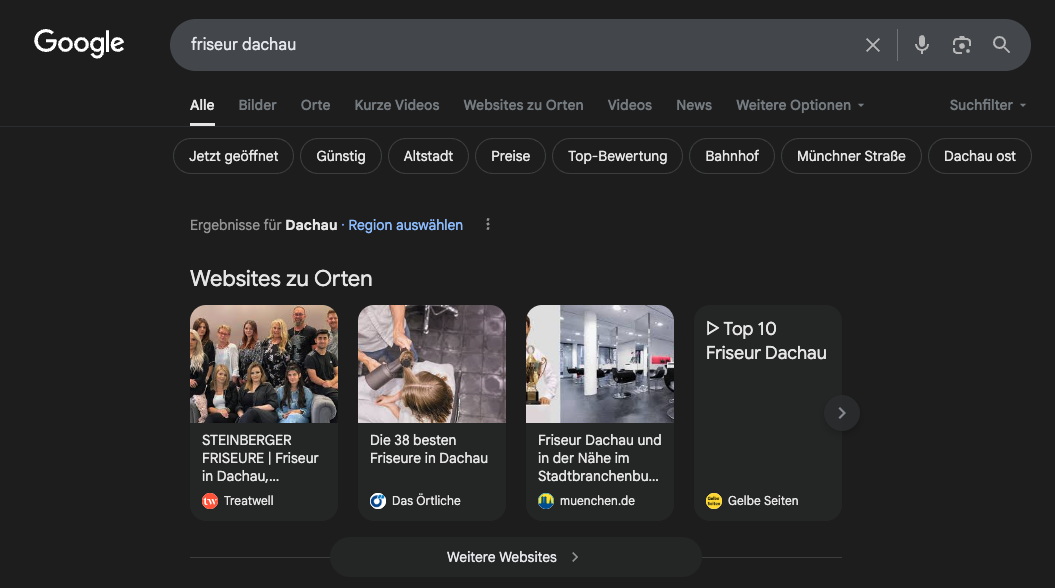Open 'STEINBERGER FRISEURE | Friseur in Dachau' result
Viewport: 1055px width, 588px height.
point(260,458)
